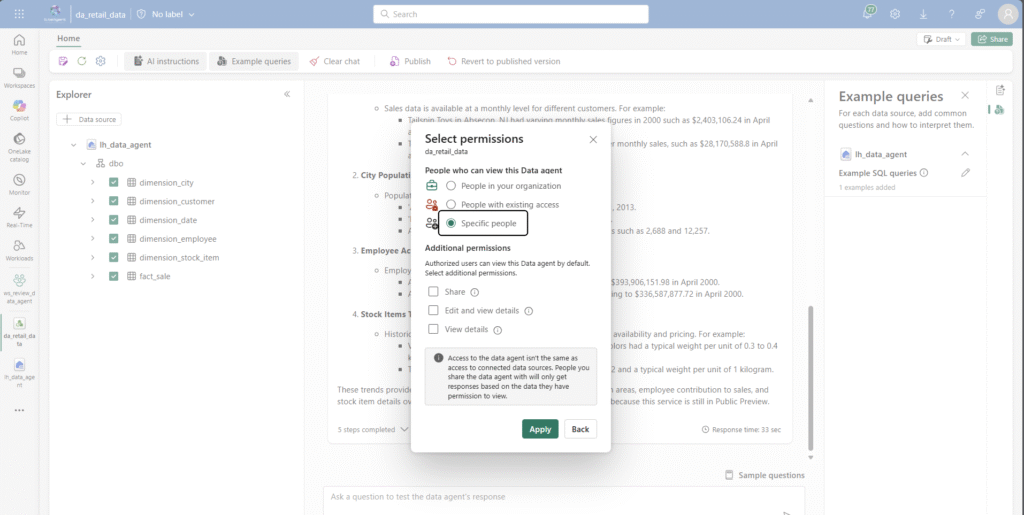Open settings gear in top bar
Viewport: 1024px width, 515px height.
tap(895, 14)
